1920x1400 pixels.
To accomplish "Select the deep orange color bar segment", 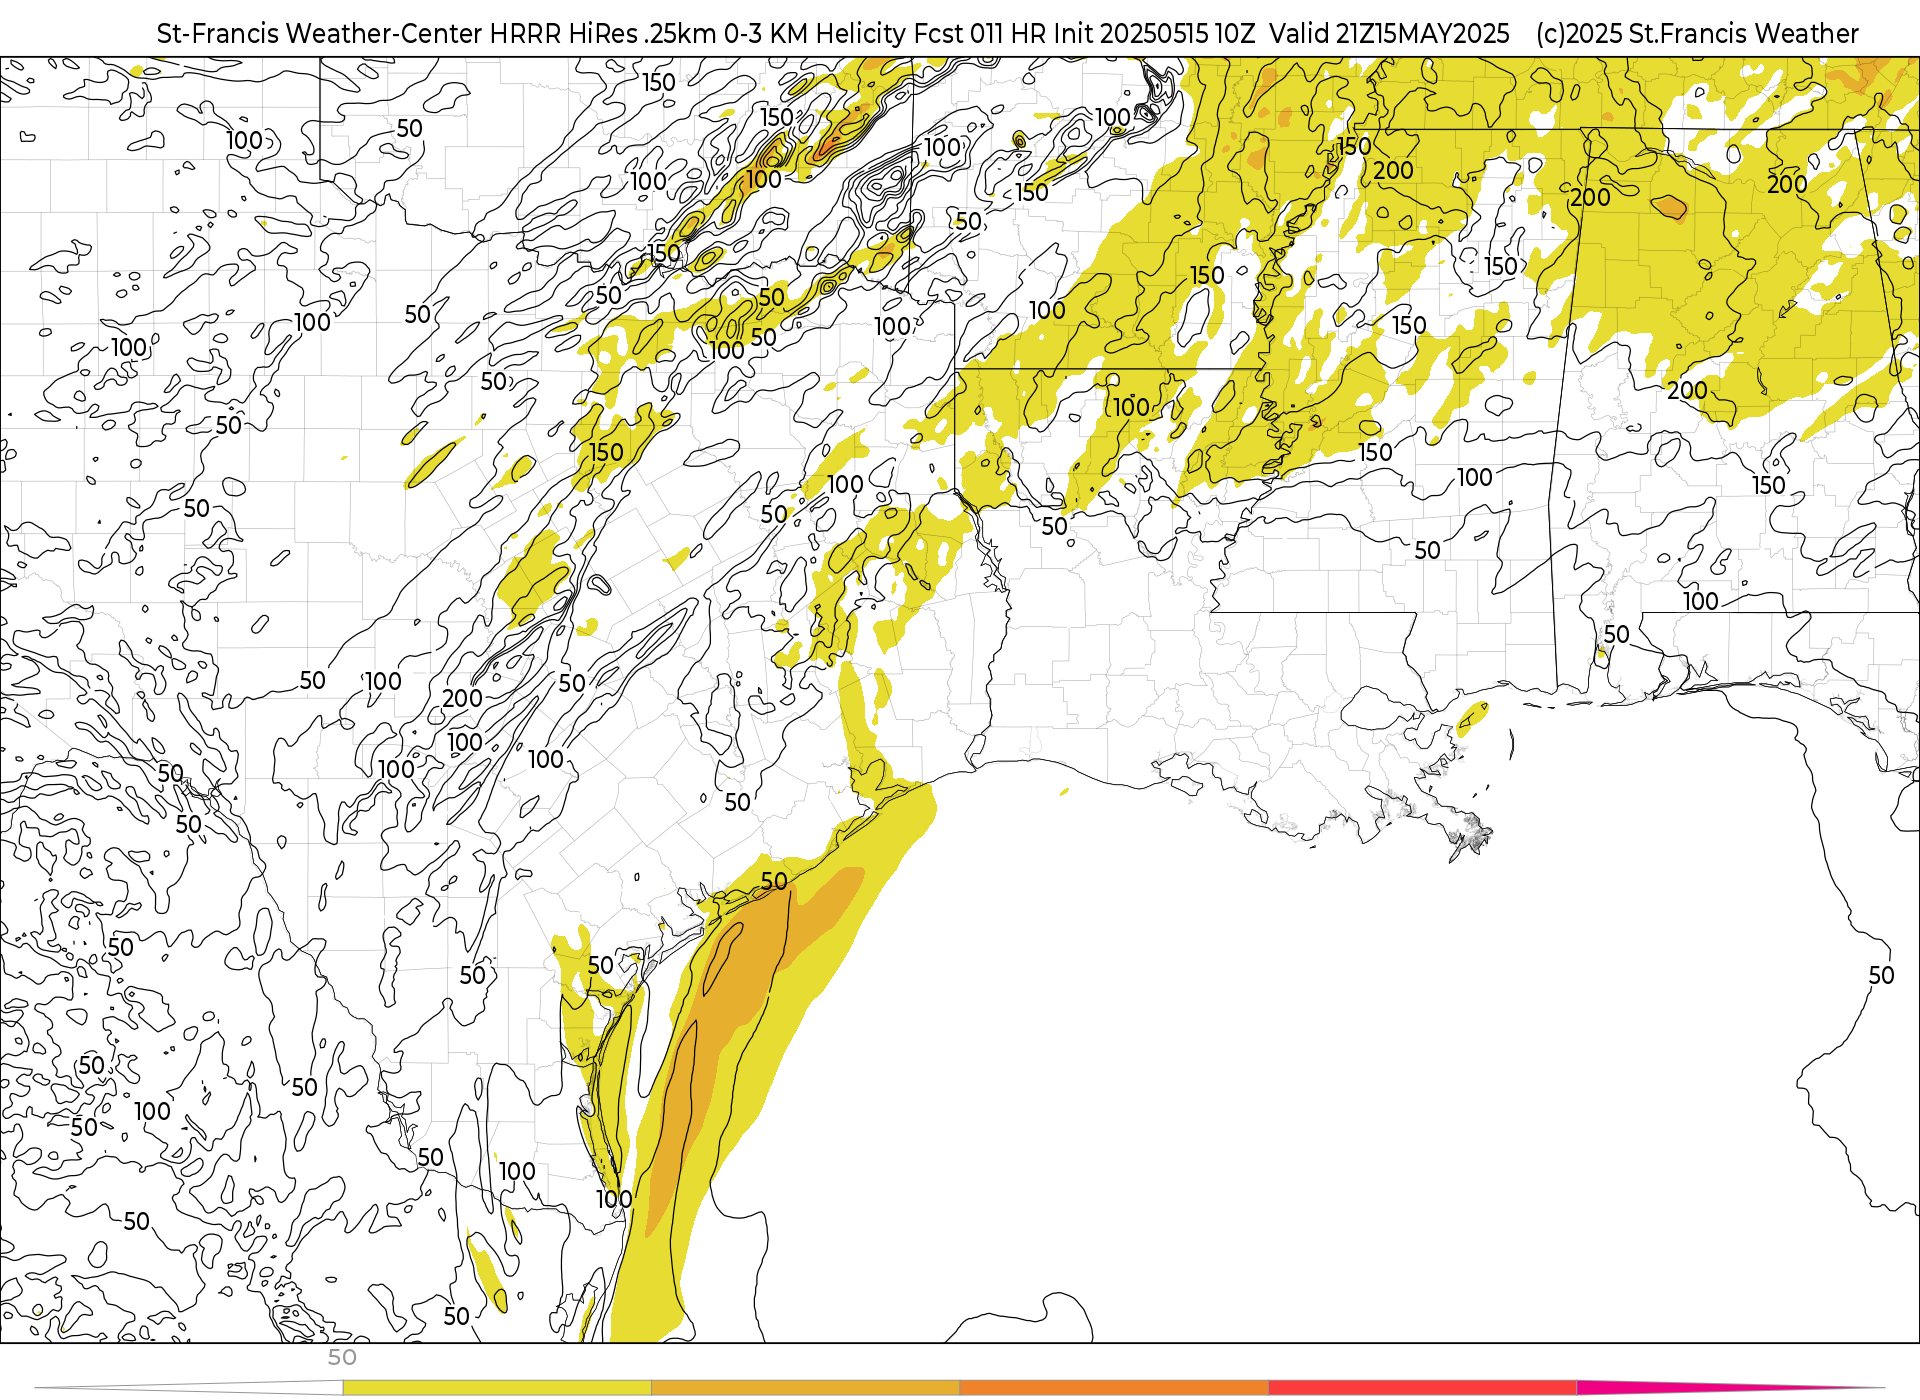I will pos(1113,1388).
